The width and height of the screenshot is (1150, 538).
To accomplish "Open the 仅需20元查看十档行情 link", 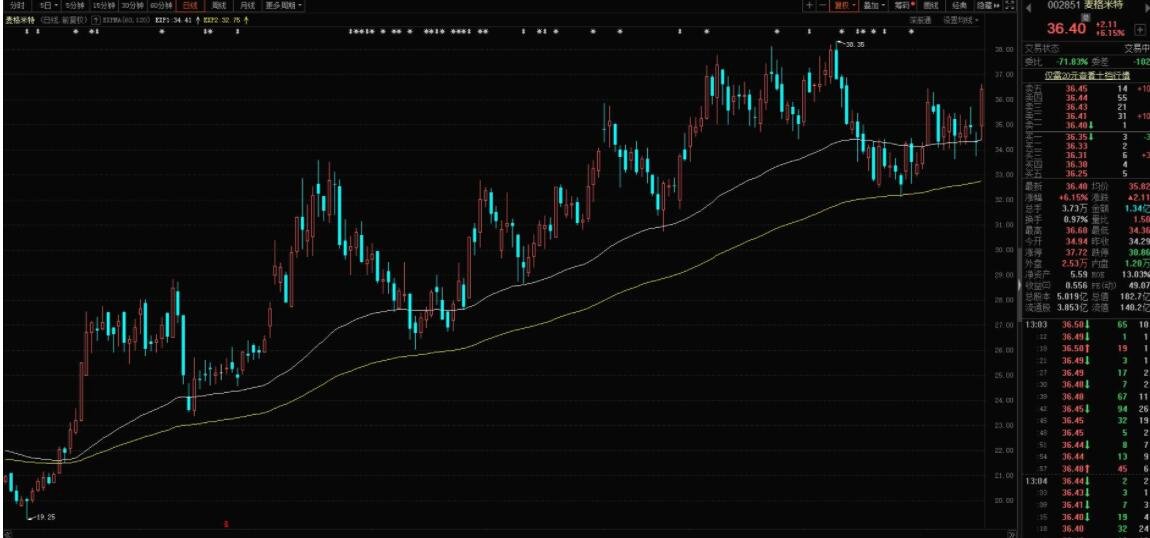I will pyautogui.click(x=1088, y=75).
